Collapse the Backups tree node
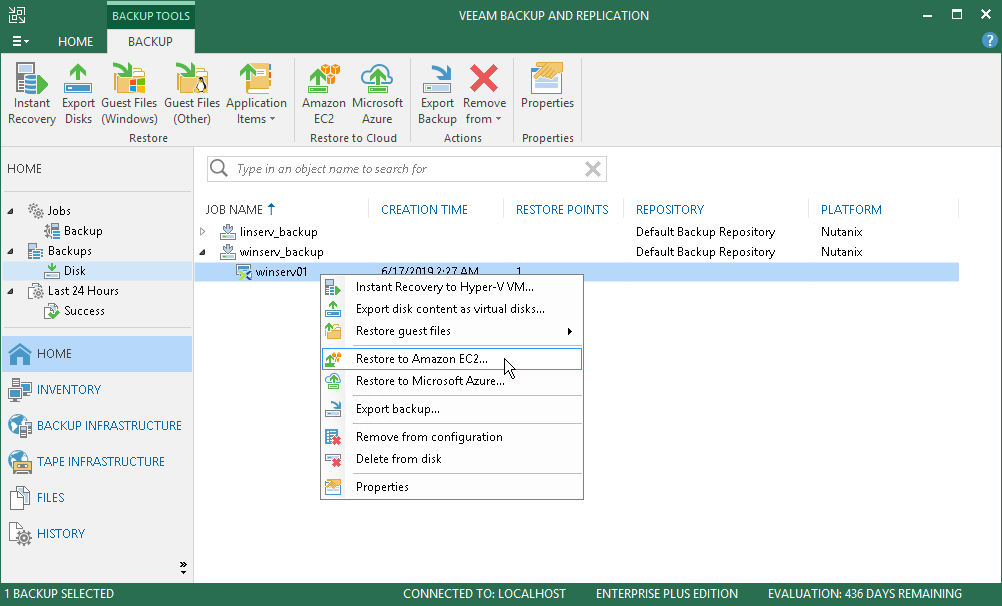The image size is (1002, 606). [x=10, y=251]
